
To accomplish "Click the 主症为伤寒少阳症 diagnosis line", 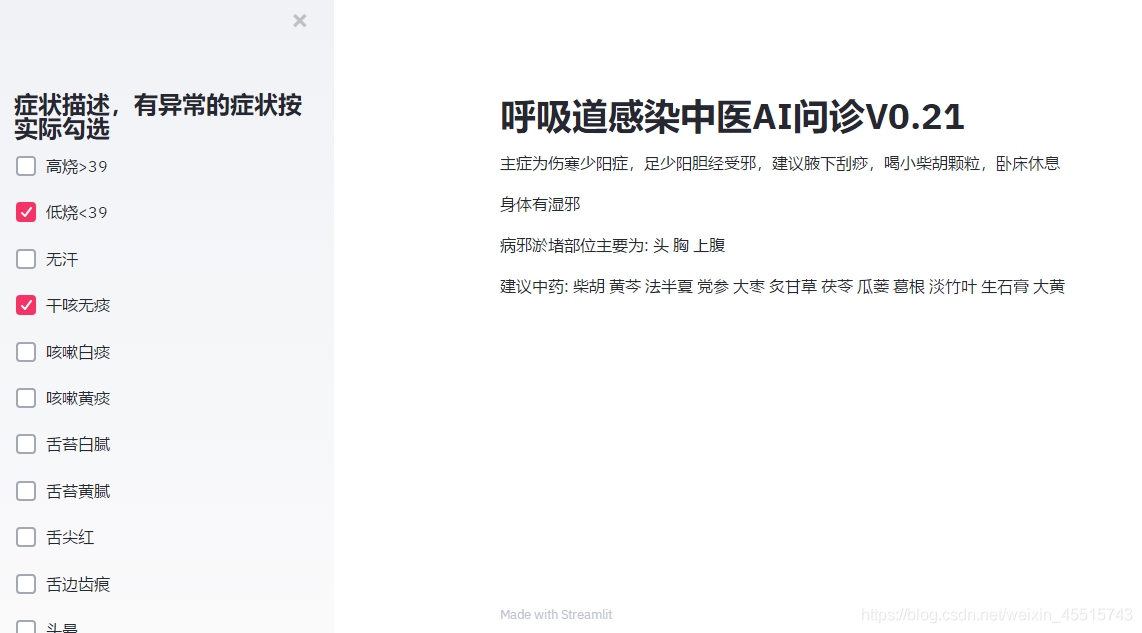I will click(779, 164).
